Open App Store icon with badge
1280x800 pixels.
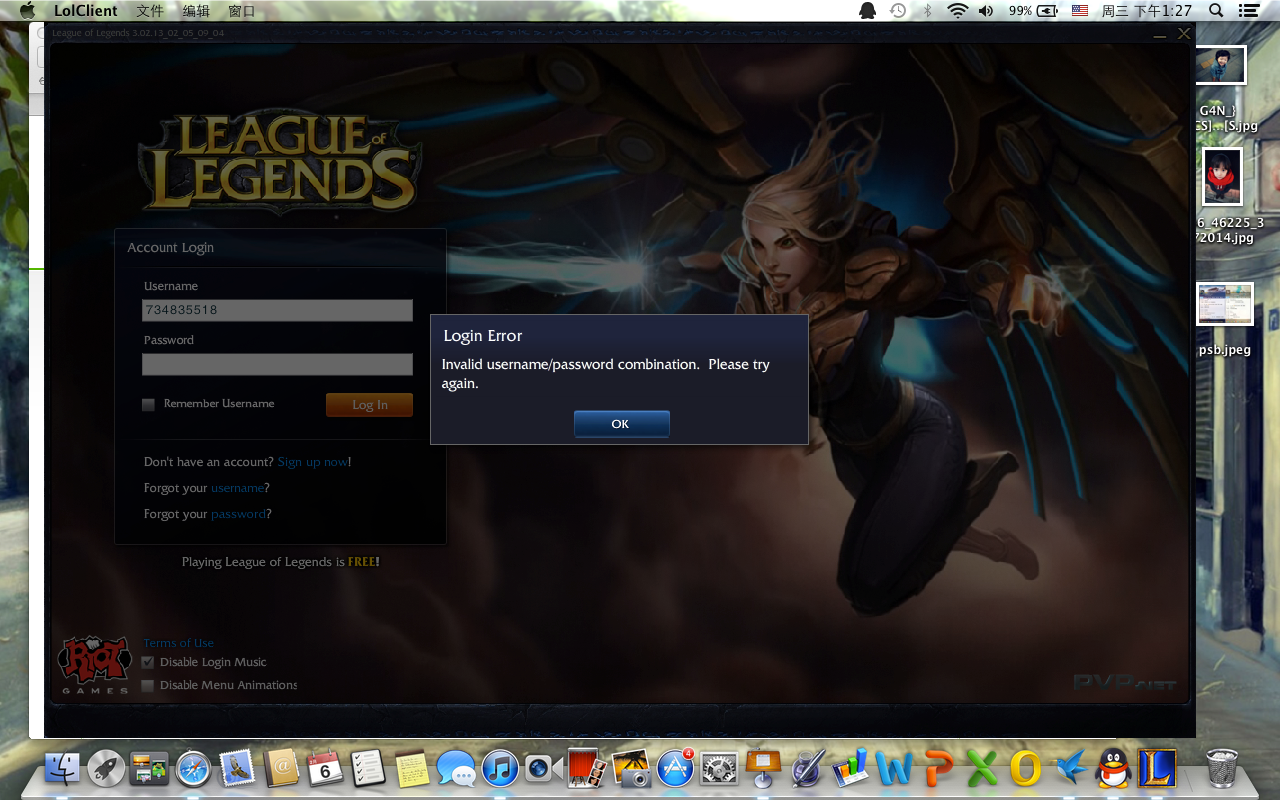pyautogui.click(x=676, y=768)
